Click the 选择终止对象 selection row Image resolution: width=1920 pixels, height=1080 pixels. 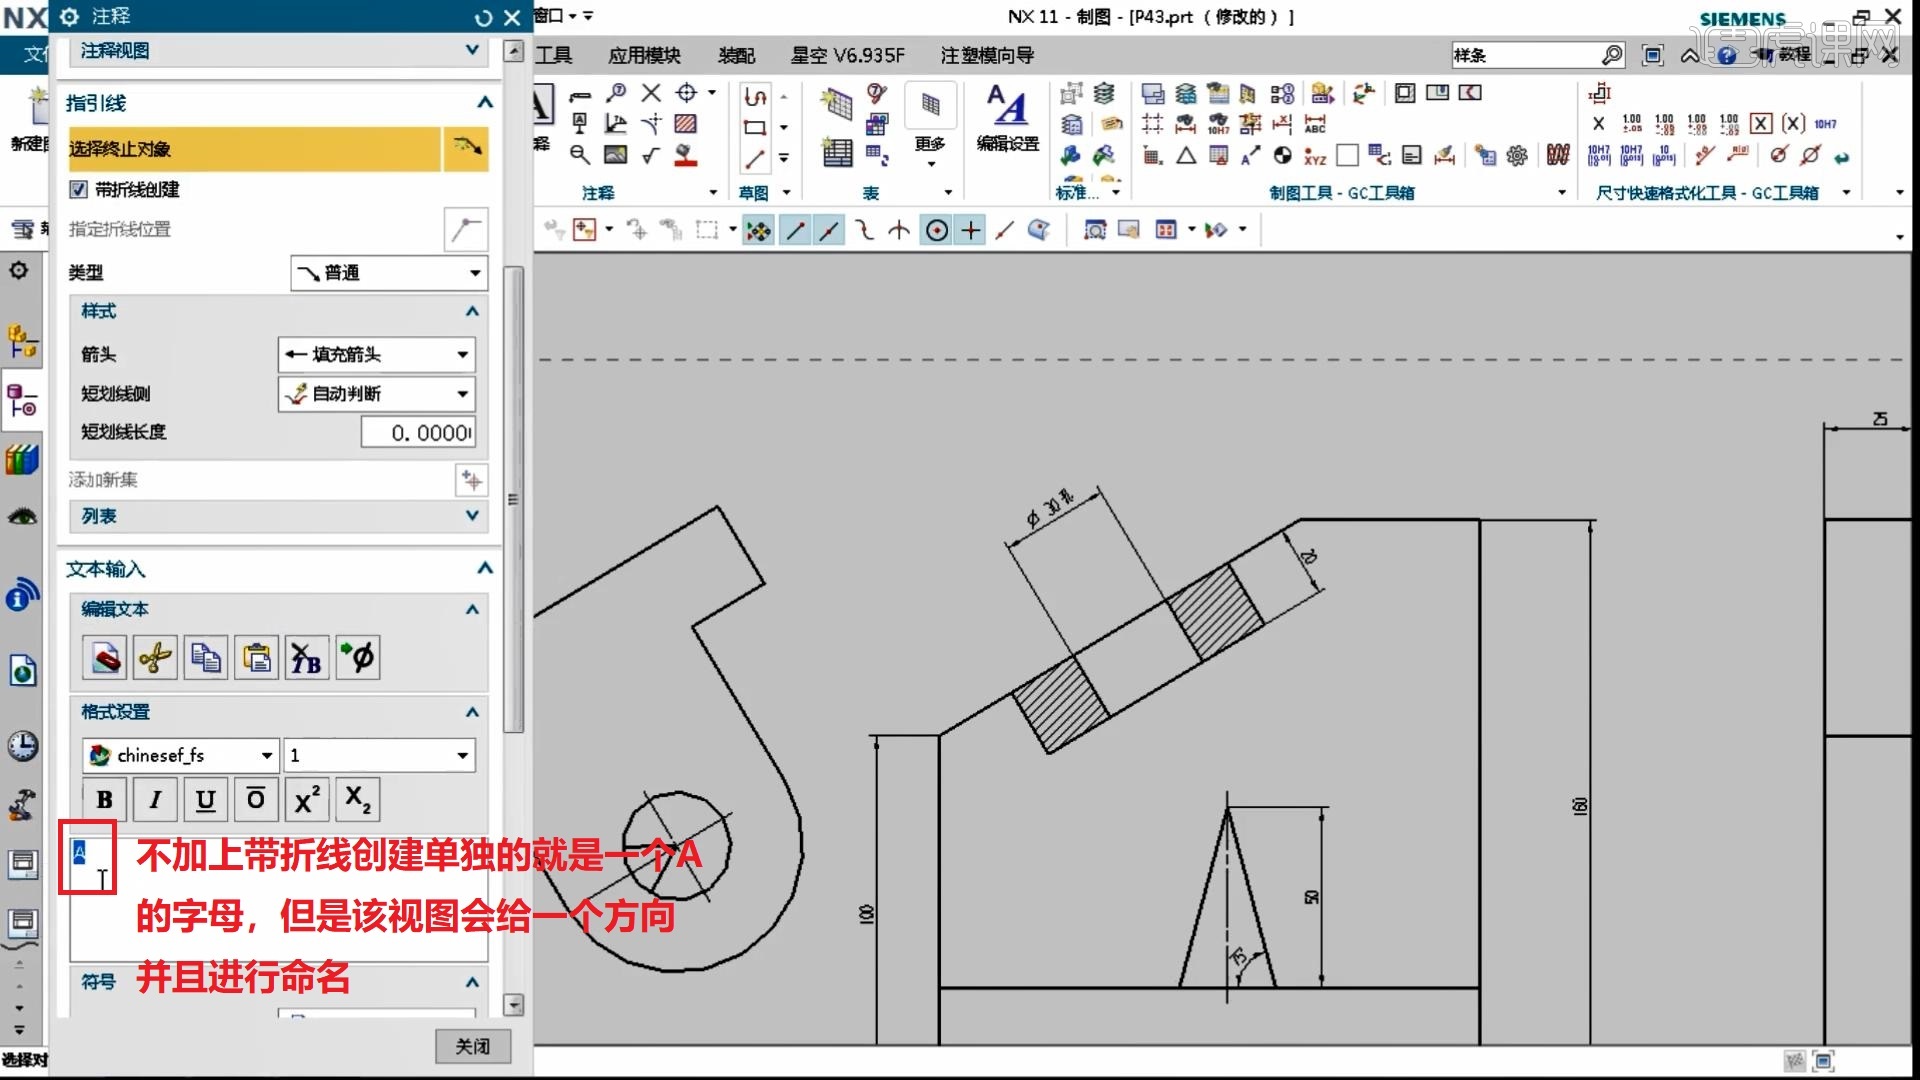(254, 149)
